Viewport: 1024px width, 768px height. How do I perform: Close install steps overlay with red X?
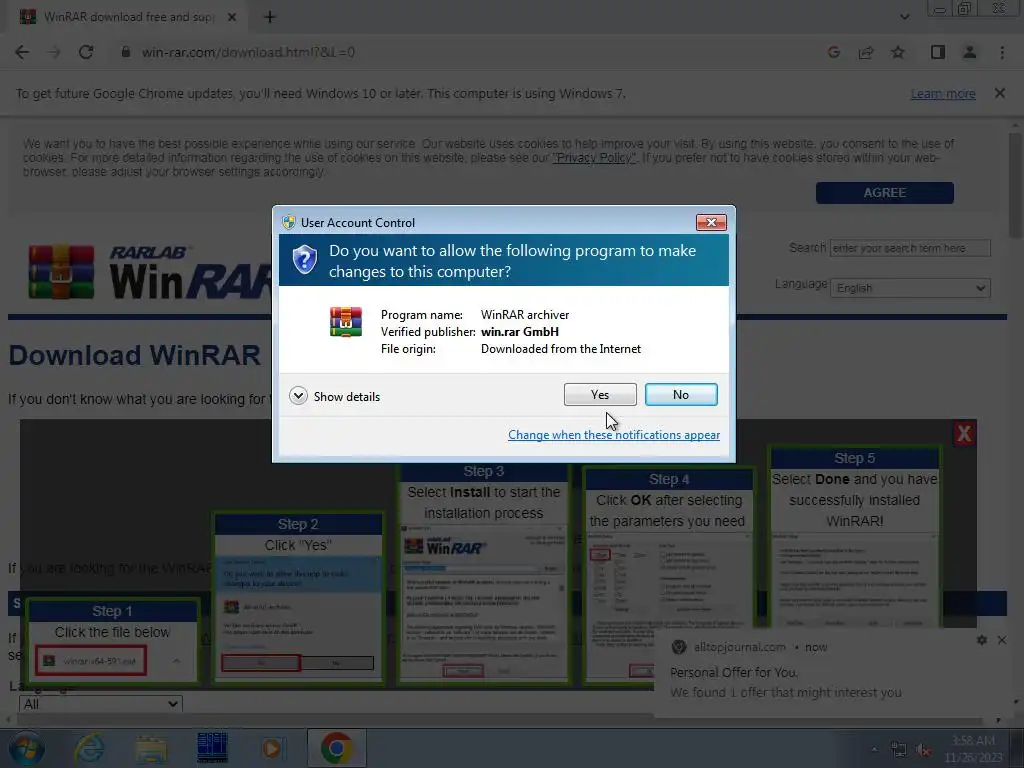click(x=964, y=434)
